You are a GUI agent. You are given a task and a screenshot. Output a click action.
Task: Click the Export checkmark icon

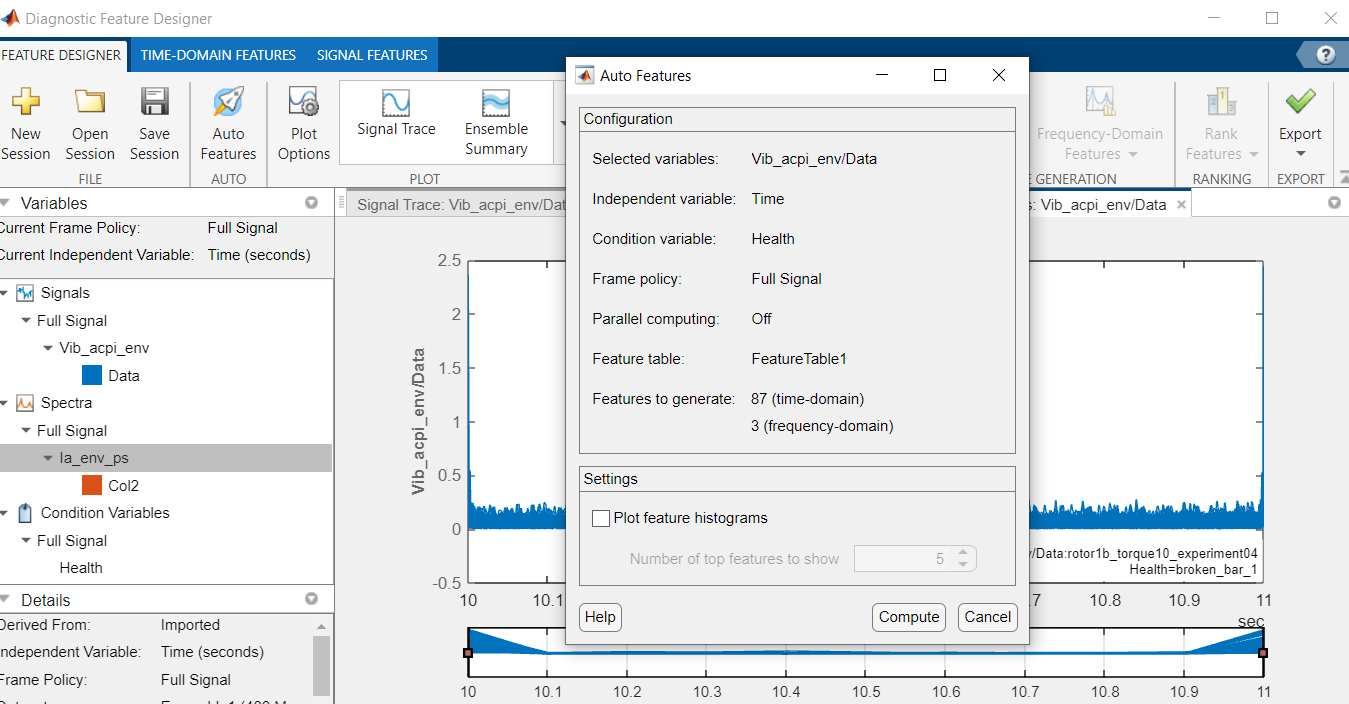tap(1300, 101)
